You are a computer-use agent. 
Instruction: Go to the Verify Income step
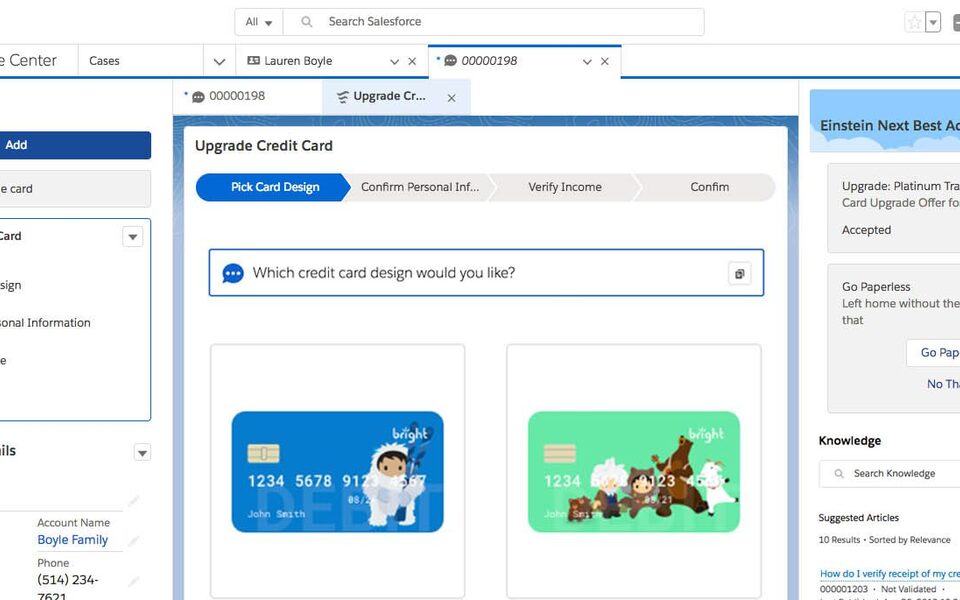[x=565, y=187]
